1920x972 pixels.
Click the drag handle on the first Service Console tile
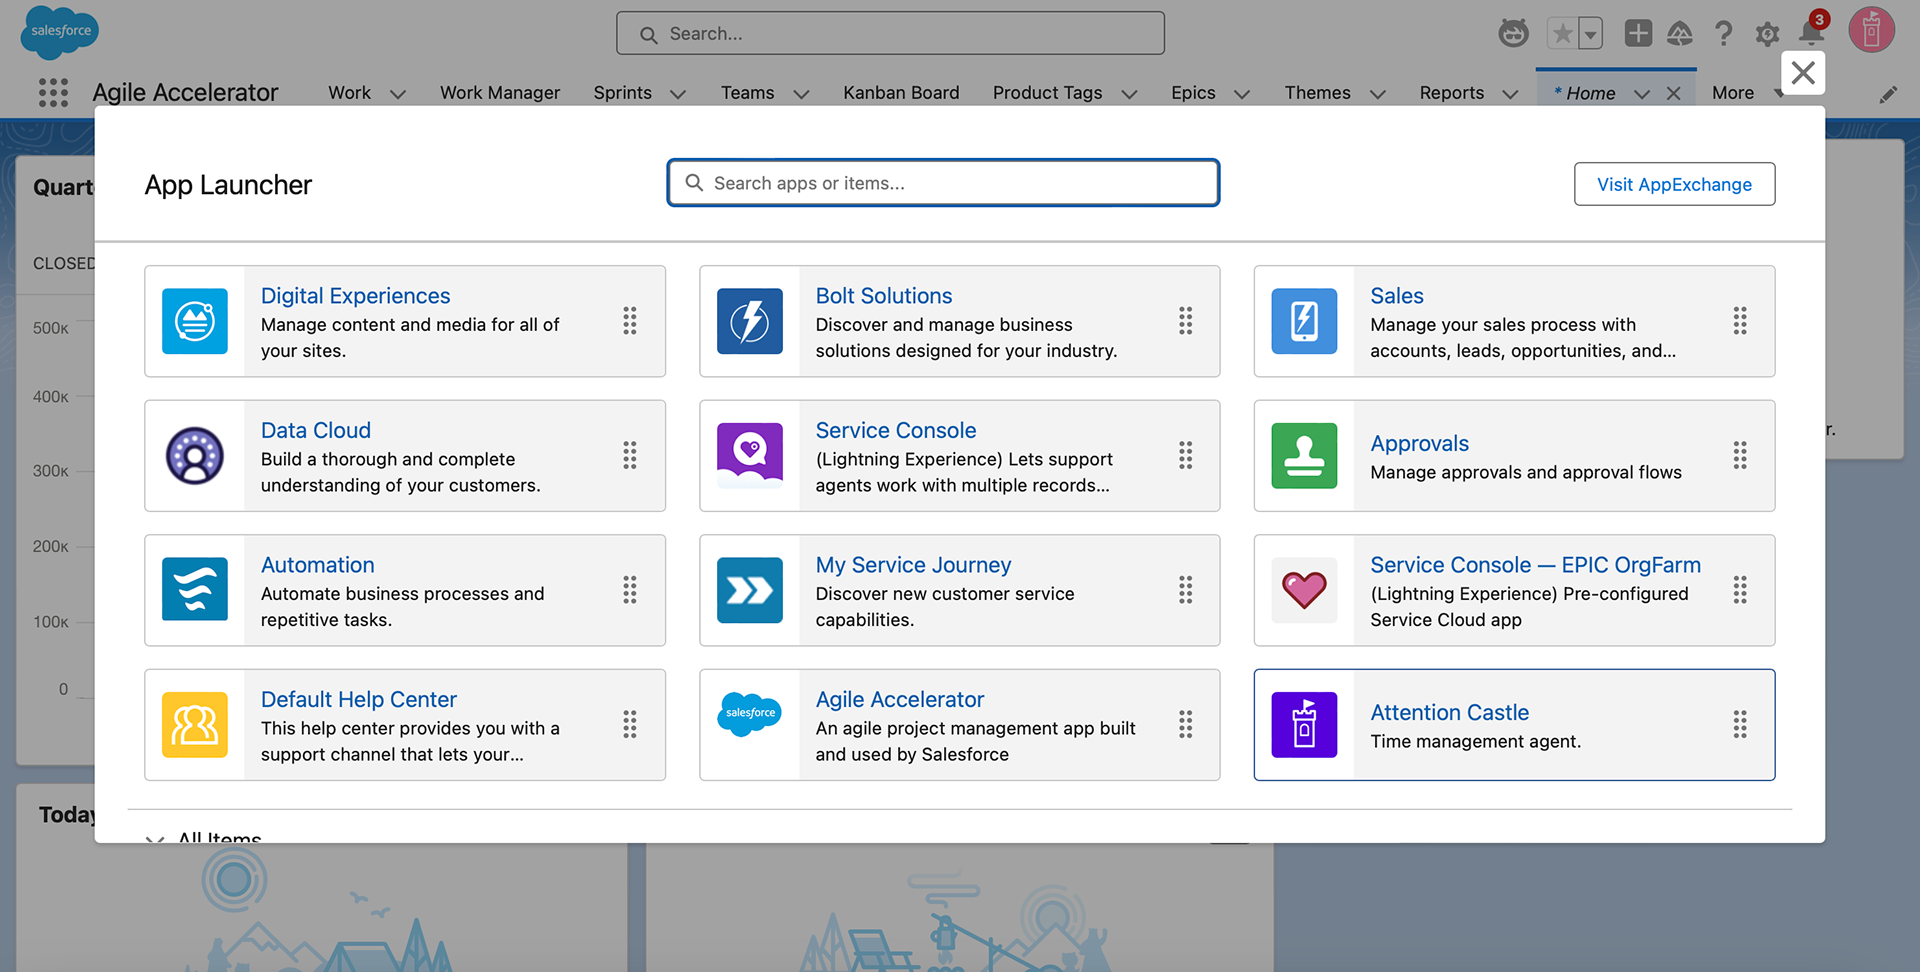[x=1185, y=456]
